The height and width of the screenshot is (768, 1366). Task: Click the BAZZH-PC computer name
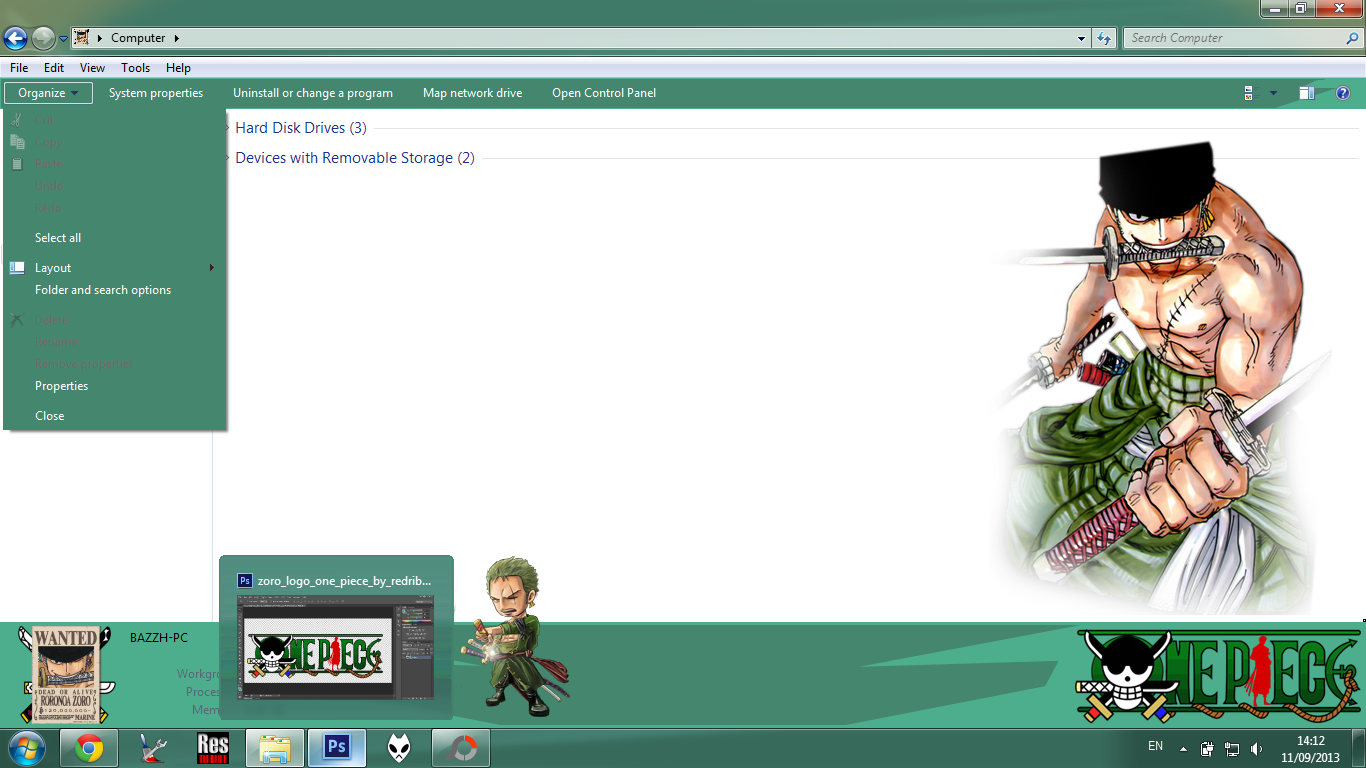pyautogui.click(x=159, y=638)
